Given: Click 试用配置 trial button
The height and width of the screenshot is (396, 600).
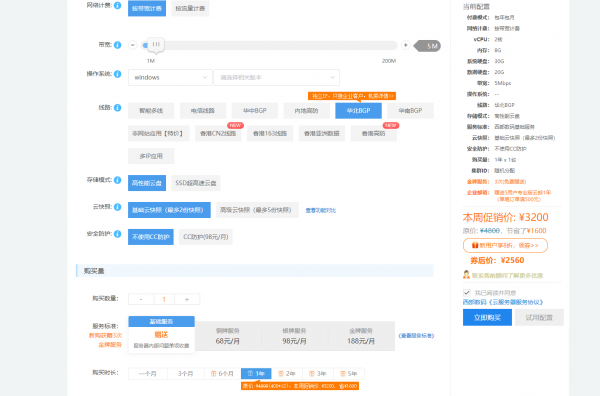Looking at the screenshot, I should [540, 318].
